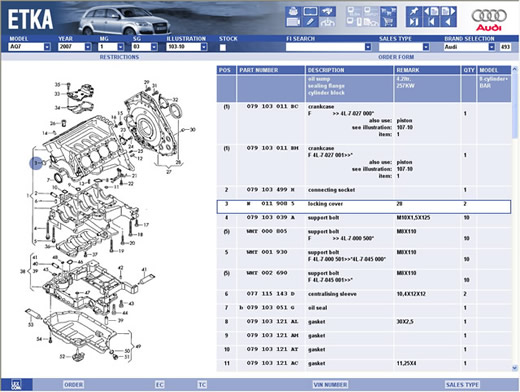The height and width of the screenshot is (392, 520).
Task: Open the RESTRICTIONS tab
Action: click(x=119, y=57)
